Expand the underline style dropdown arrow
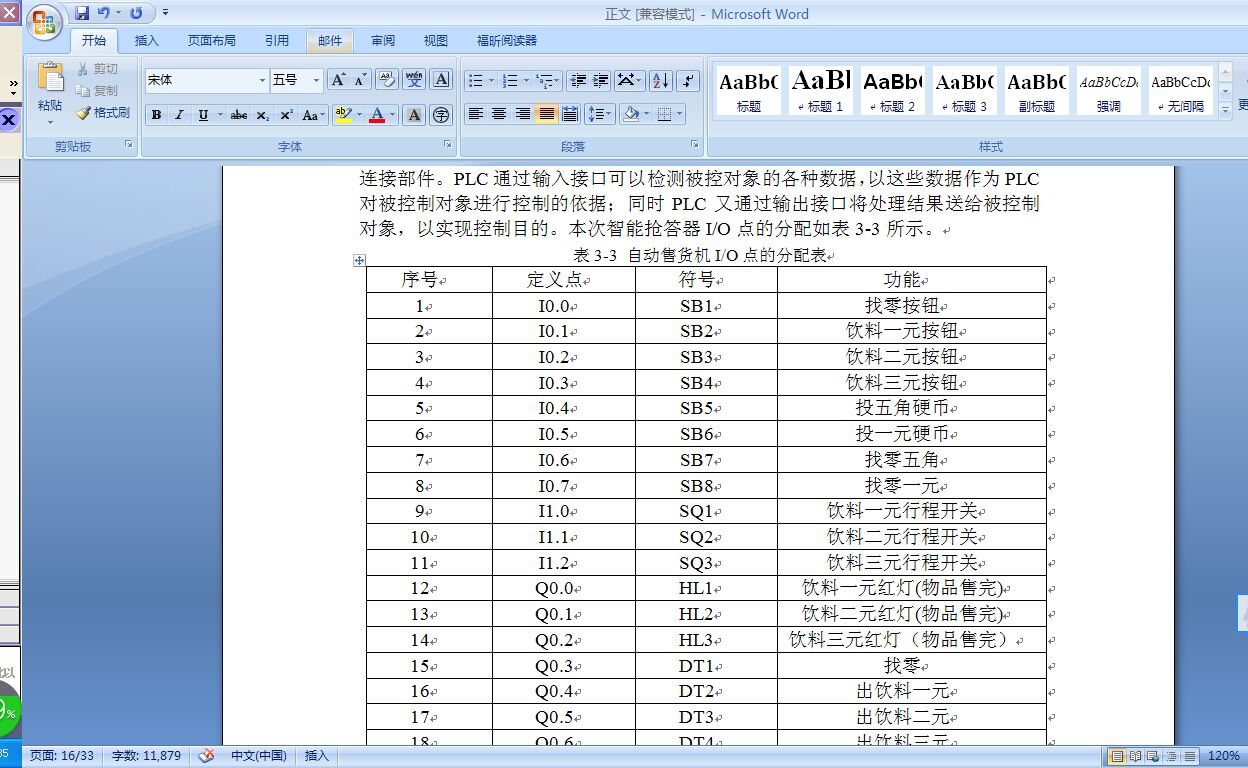1248x768 pixels. pyautogui.click(x=220, y=115)
